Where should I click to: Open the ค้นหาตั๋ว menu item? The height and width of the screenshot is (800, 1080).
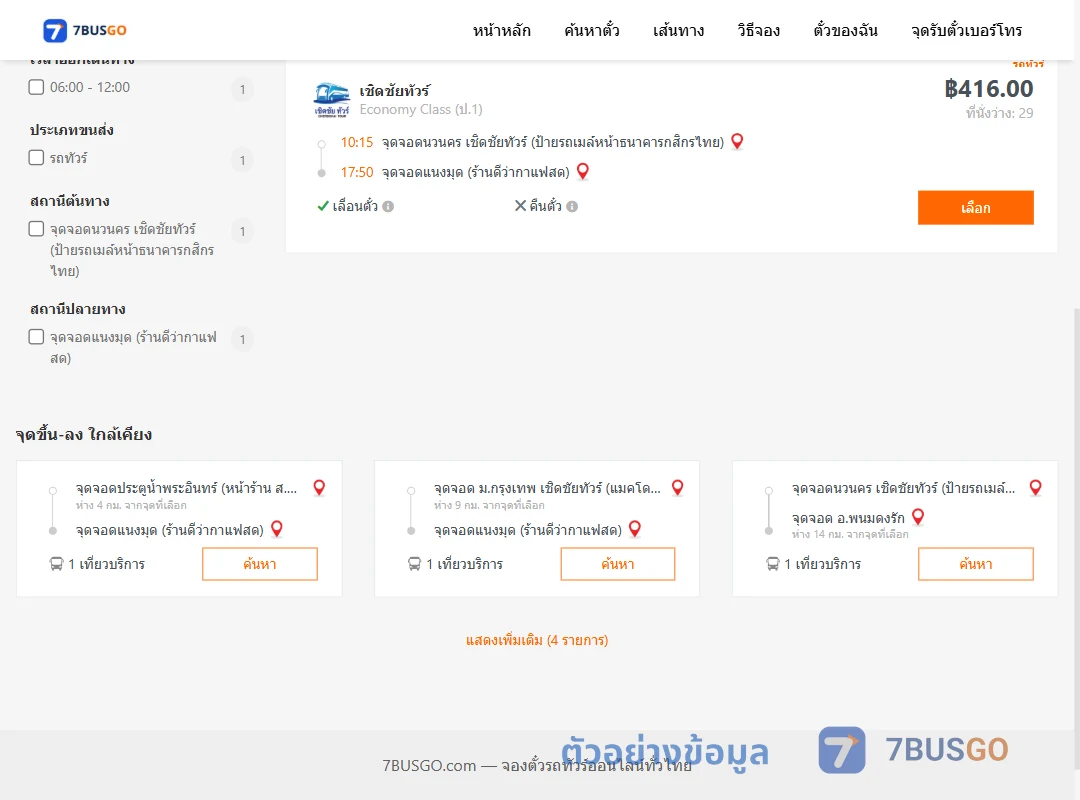pyautogui.click(x=592, y=30)
